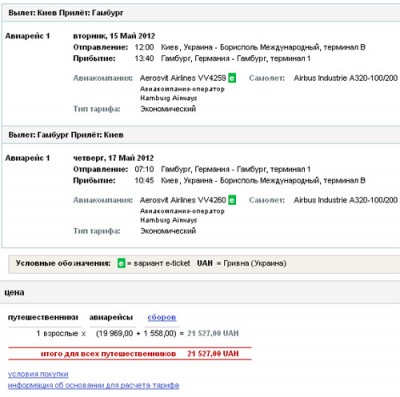Select the Aerosvit Airlines VV4259 flight text
The width and height of the screenshot is (400, 397).
[x=183, y=78]
